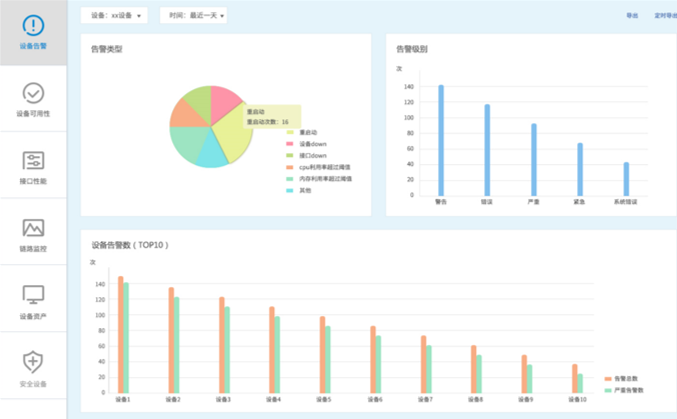Click the yellow 重启动 pie slice
Screen dimensions: 677x419
pos(233,134)
